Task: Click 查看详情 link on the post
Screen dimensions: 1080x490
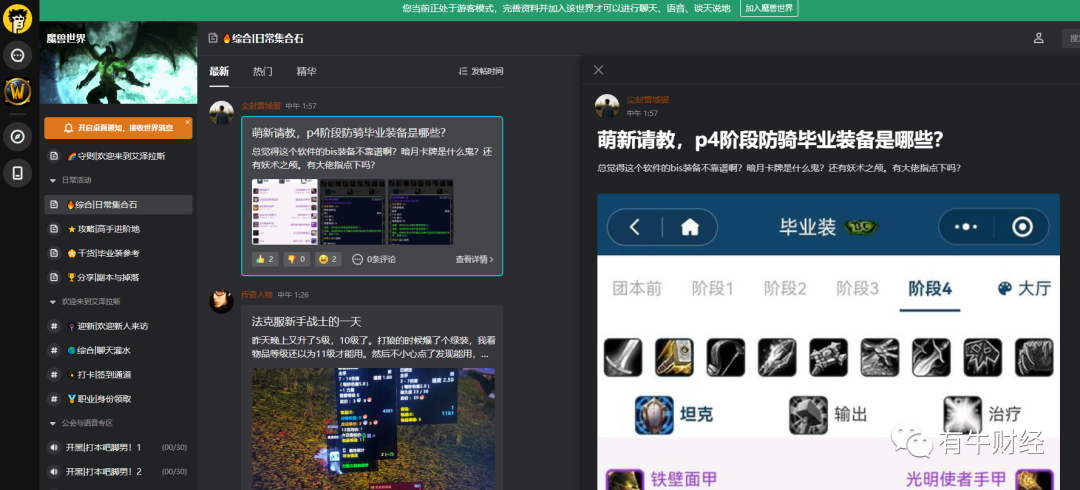Action: point(474,259)
